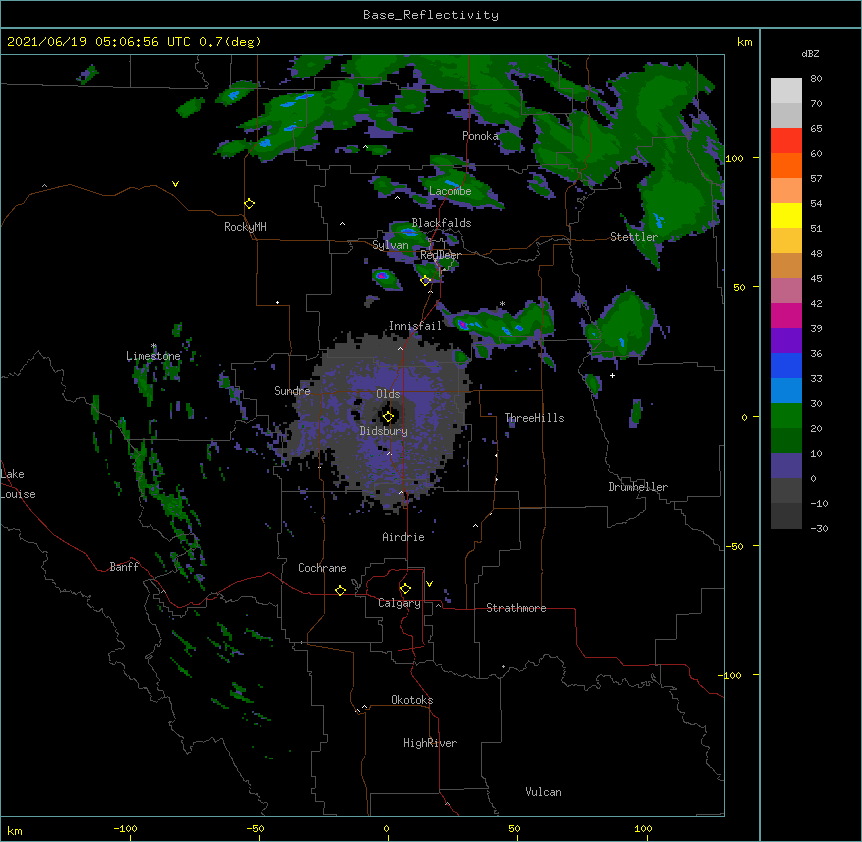Select the yellow diamond radar site at Olds

[x=388, y=416]
